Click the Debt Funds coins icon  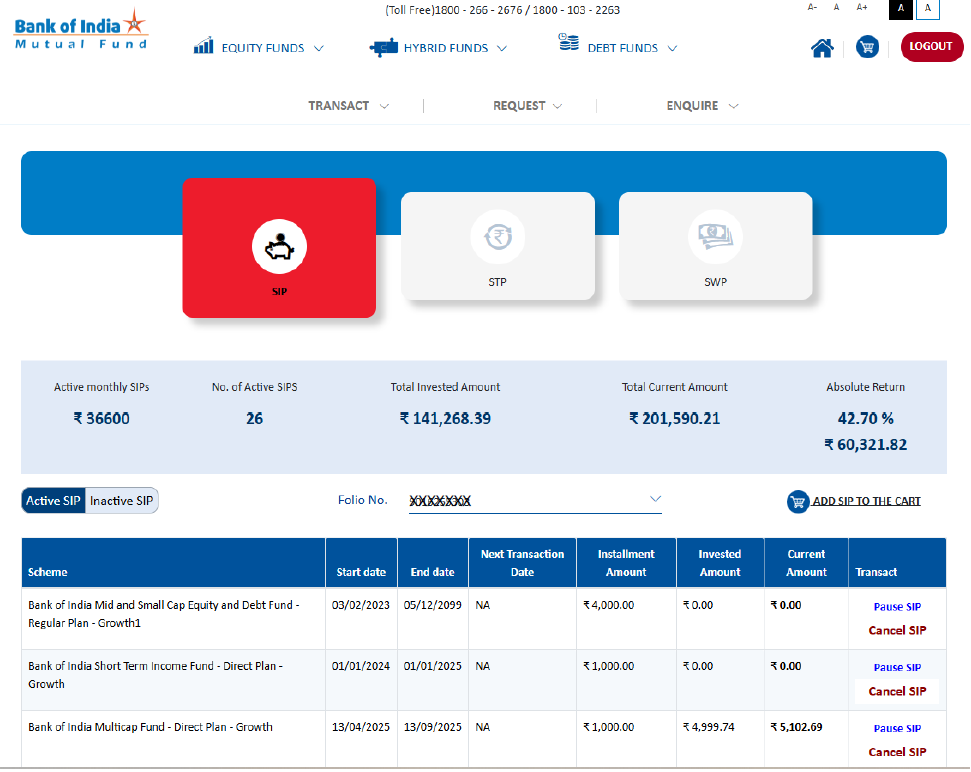(568, 42)
